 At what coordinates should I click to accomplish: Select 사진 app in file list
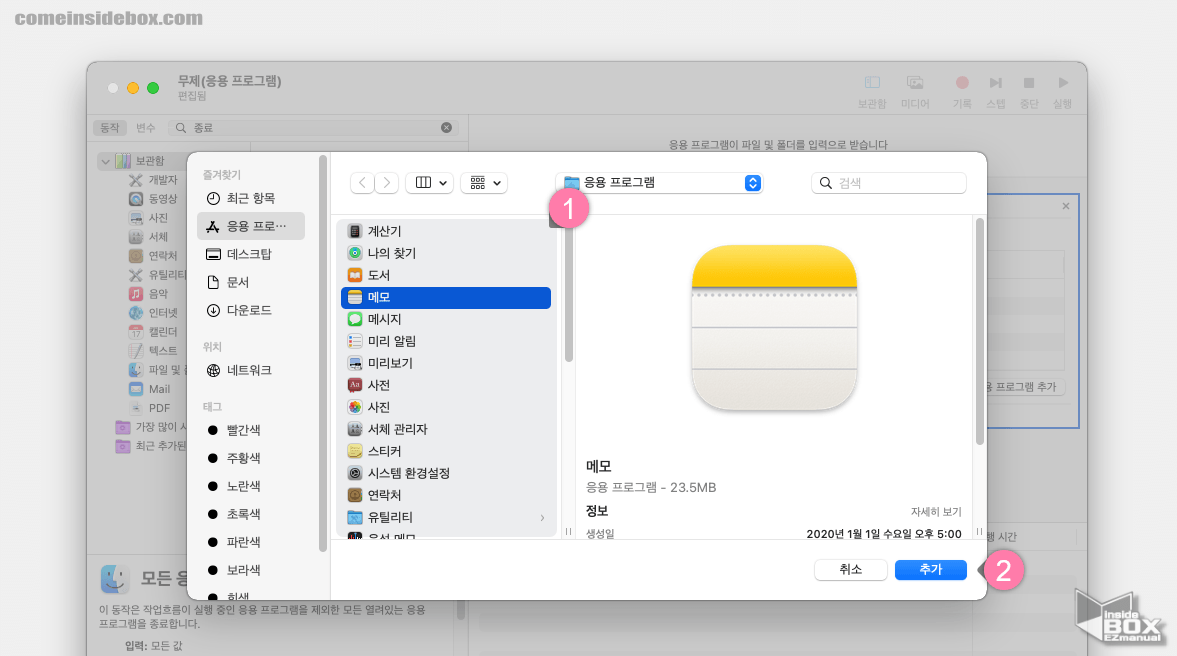pos(446,407)
